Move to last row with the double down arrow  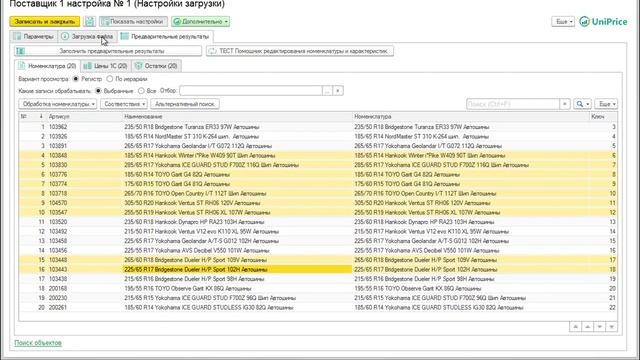611,327
